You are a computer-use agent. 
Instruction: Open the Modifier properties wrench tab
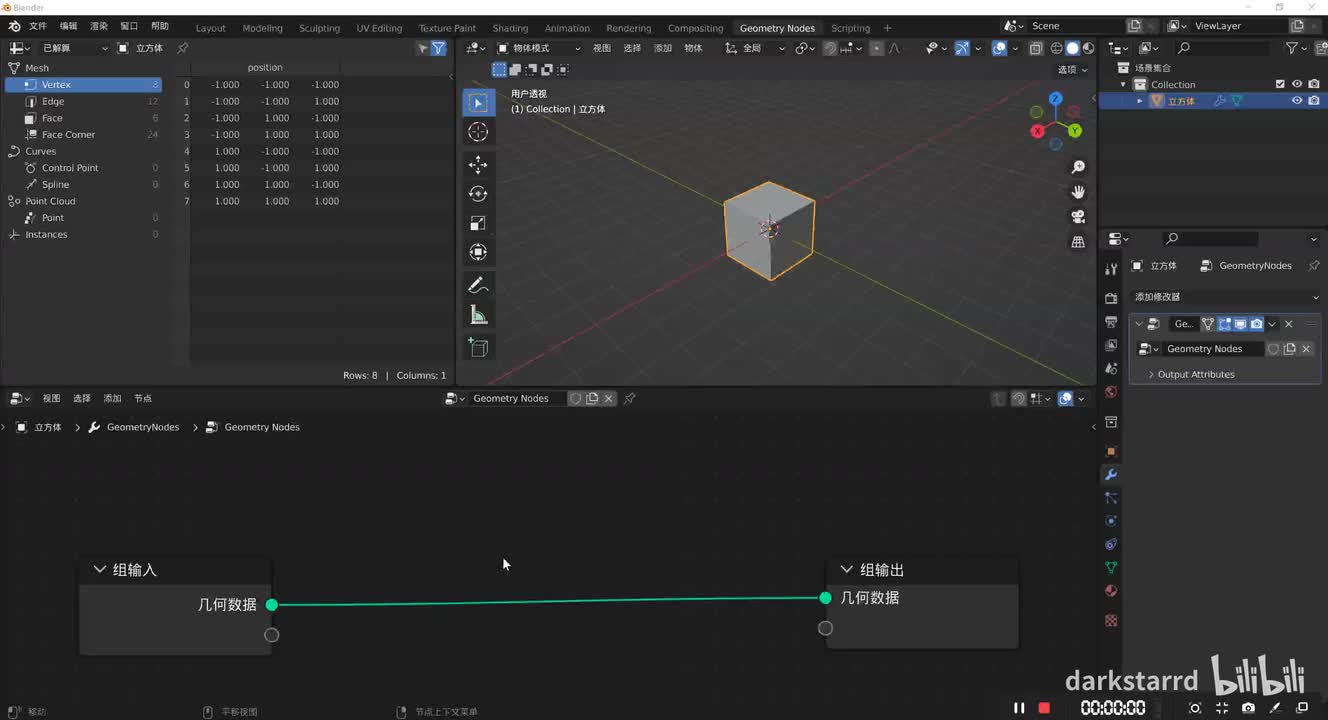[x=1111, y=474]
